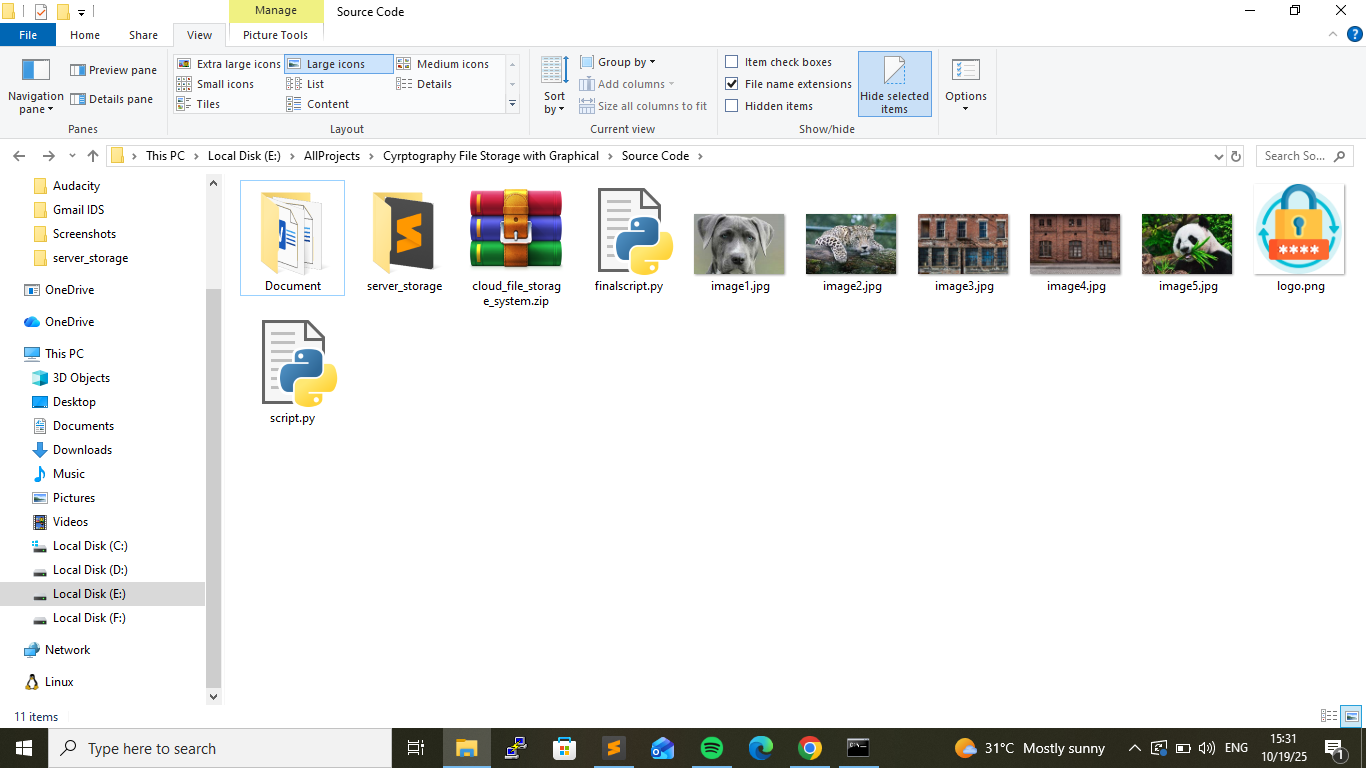Viewport: 1366px width, 768px height.
Task: Select the finalscript.py Python file icon
Action: point(628,232)
